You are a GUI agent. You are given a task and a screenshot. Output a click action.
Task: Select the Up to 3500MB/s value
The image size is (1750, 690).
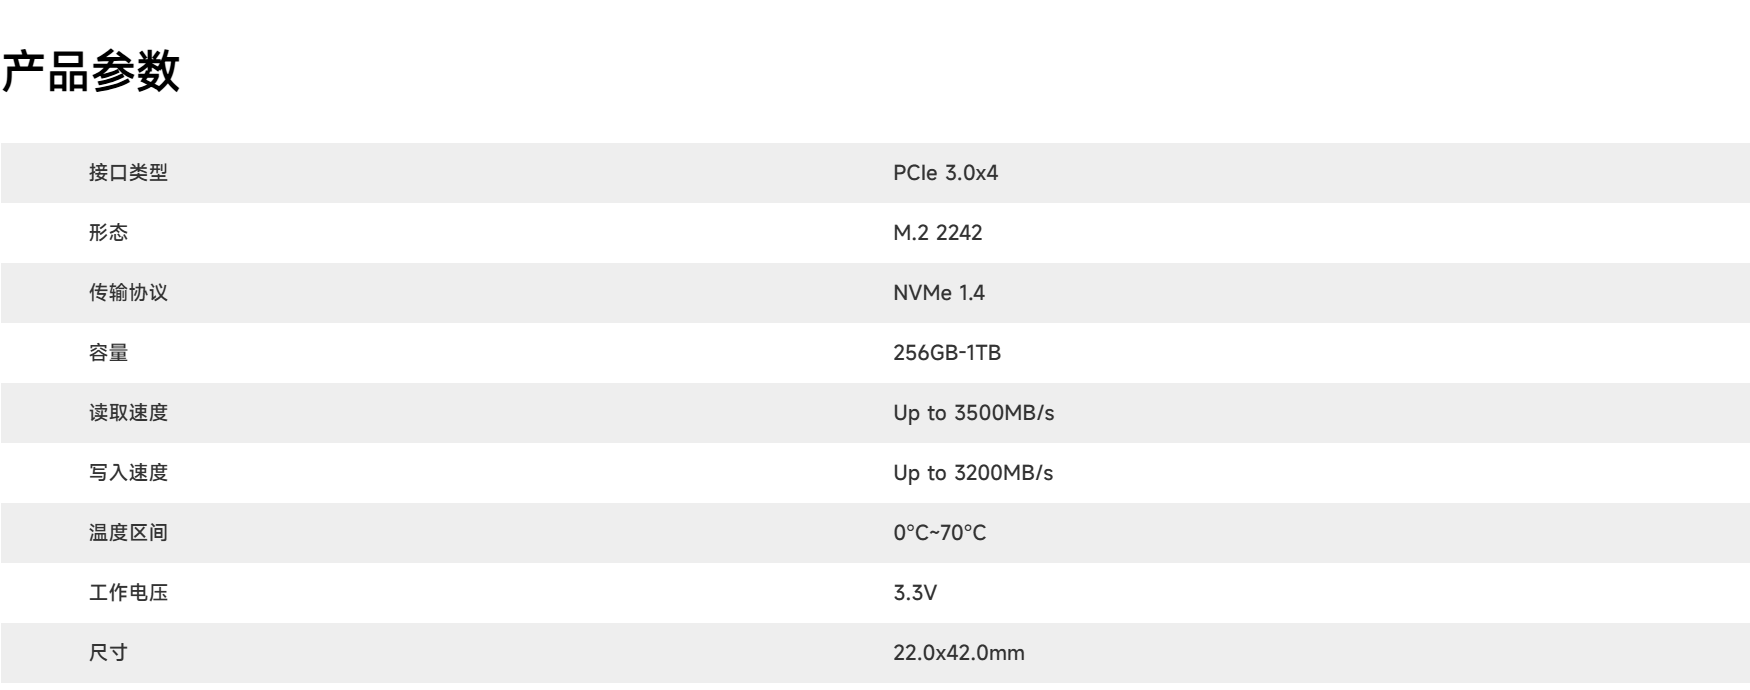[x=973, y=413]
